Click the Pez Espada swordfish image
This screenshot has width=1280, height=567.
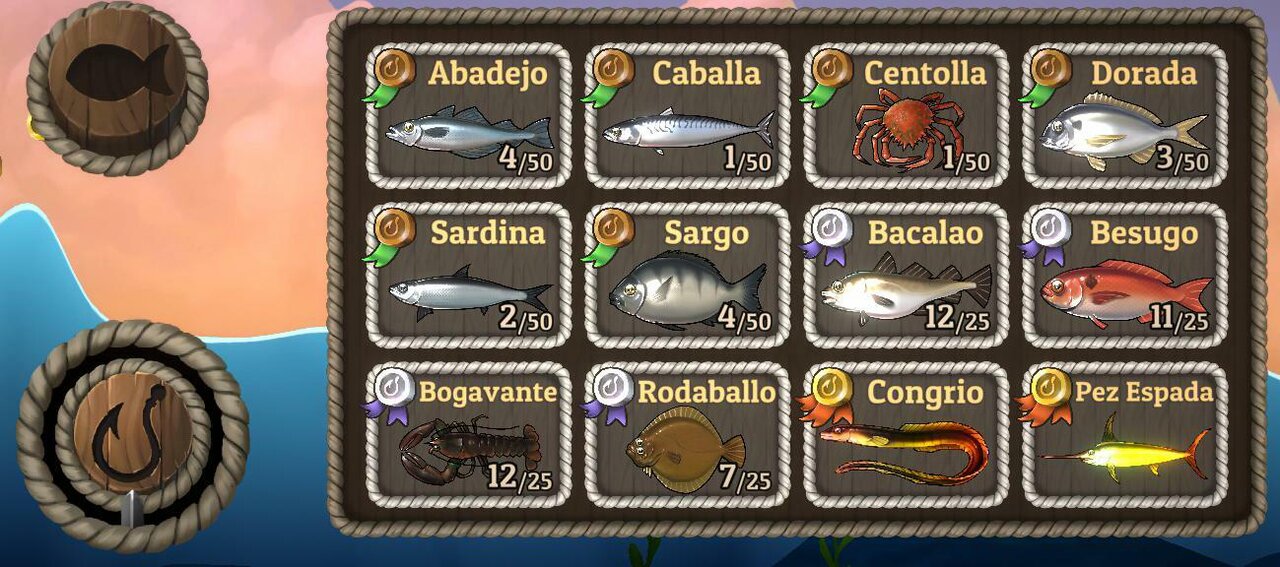tap(1124, 450)
